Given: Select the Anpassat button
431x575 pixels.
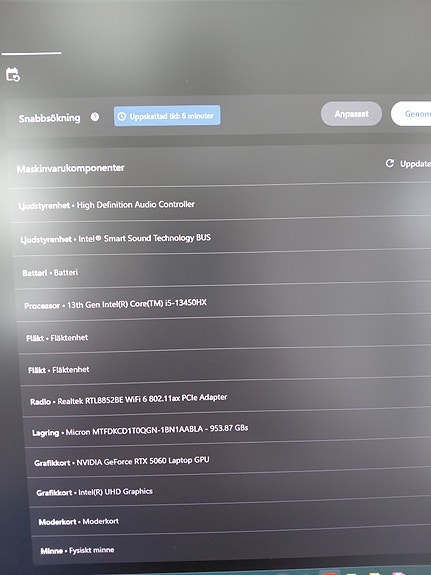Looking at the screenshot, I should coord(351,114).
